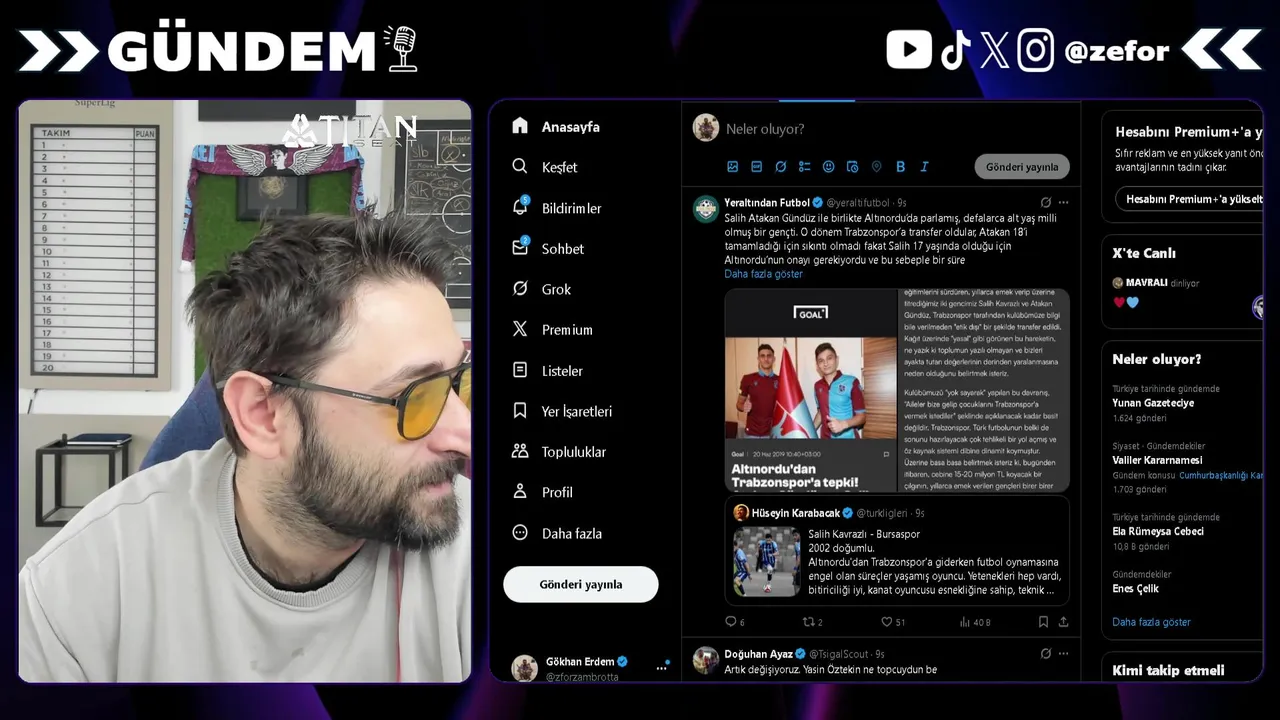Open Salih Kavrazlı match photo thumbnail
Viewport: 1280px width, 720px height.
click(767, 562)
